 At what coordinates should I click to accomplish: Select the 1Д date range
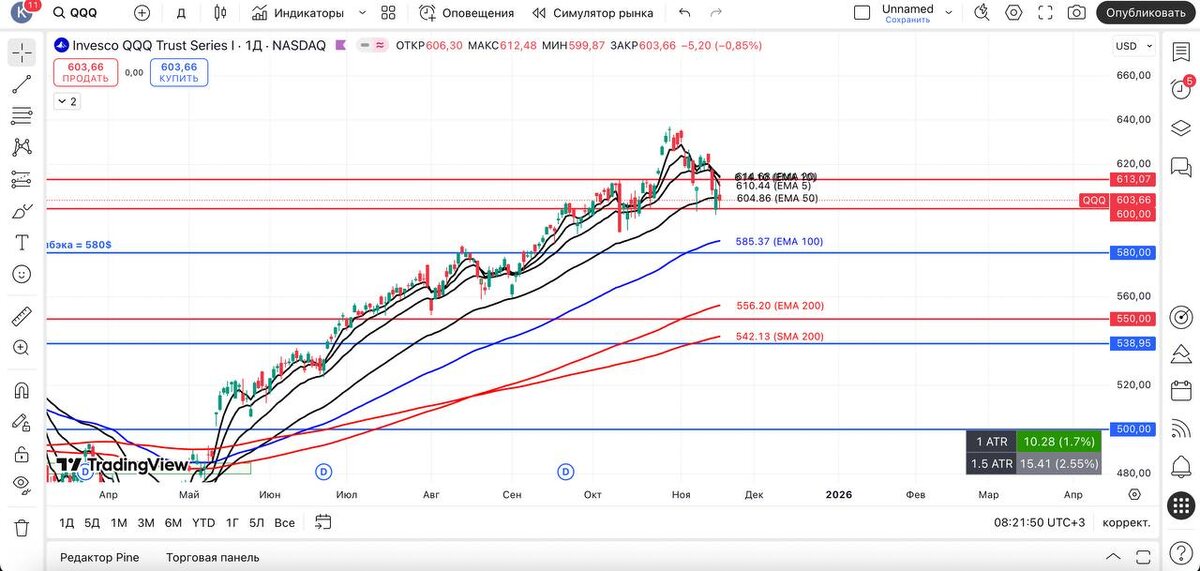click(x=67, y=522)
